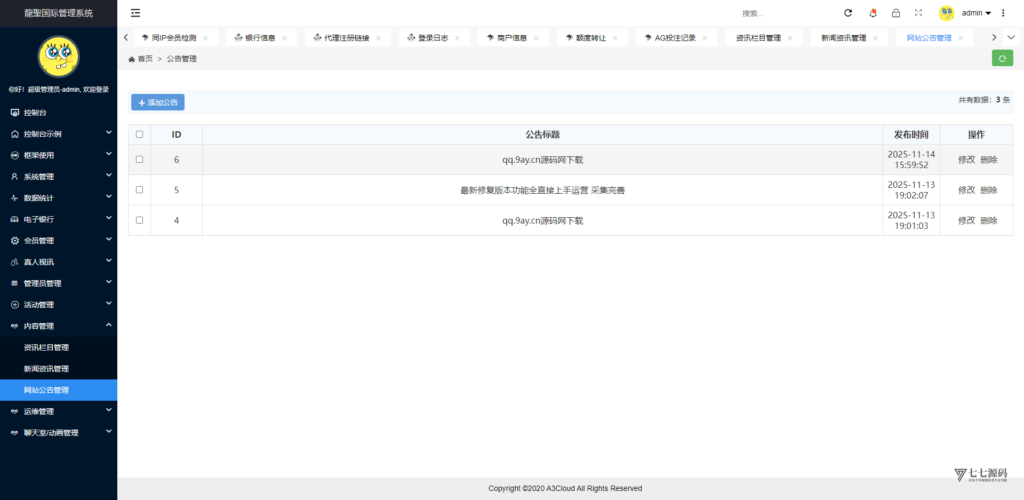Click the green reload button

point(1002,58)
